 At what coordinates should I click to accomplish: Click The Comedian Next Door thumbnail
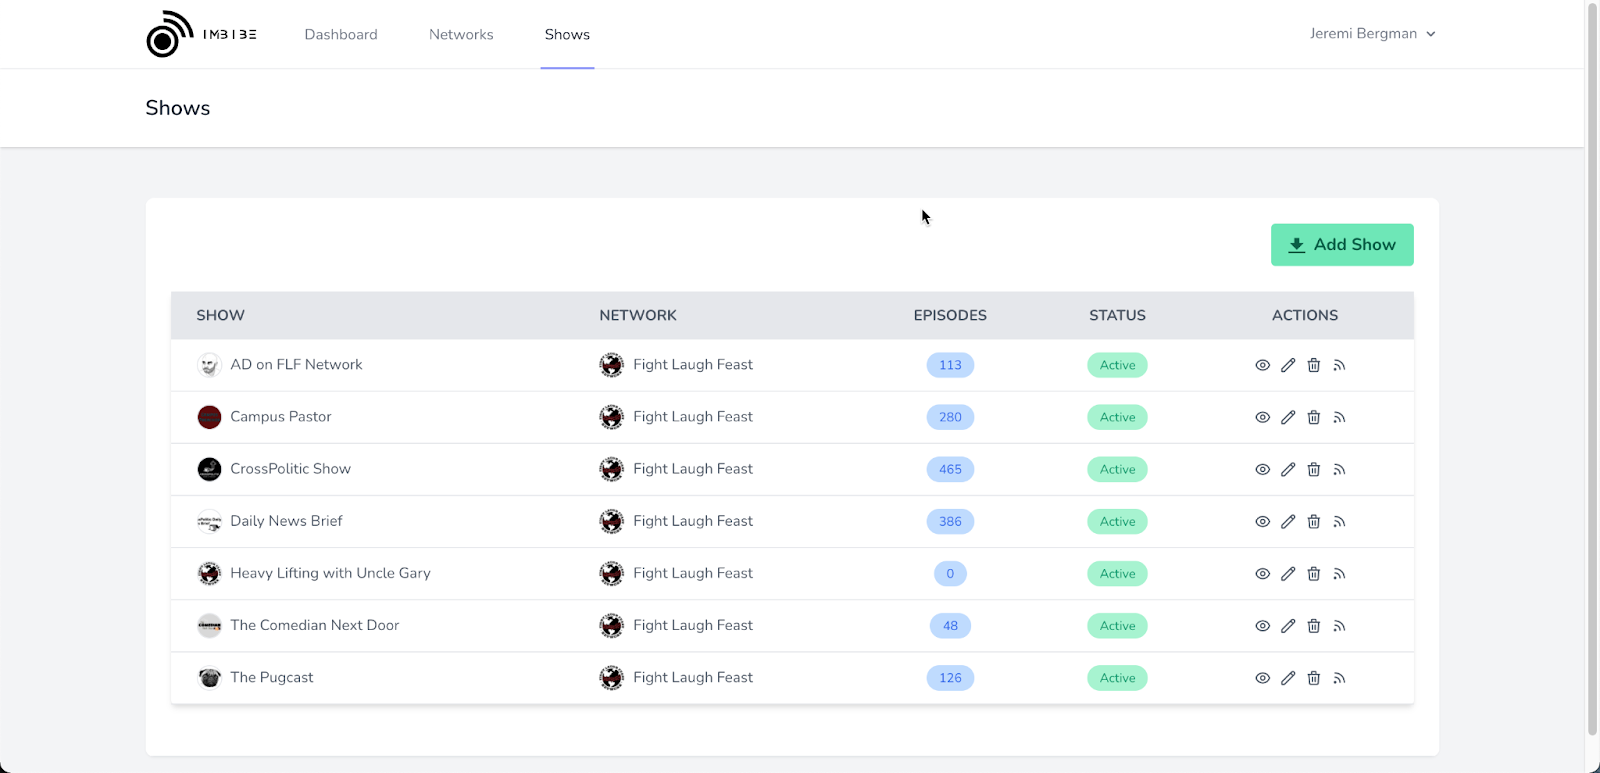209,626
